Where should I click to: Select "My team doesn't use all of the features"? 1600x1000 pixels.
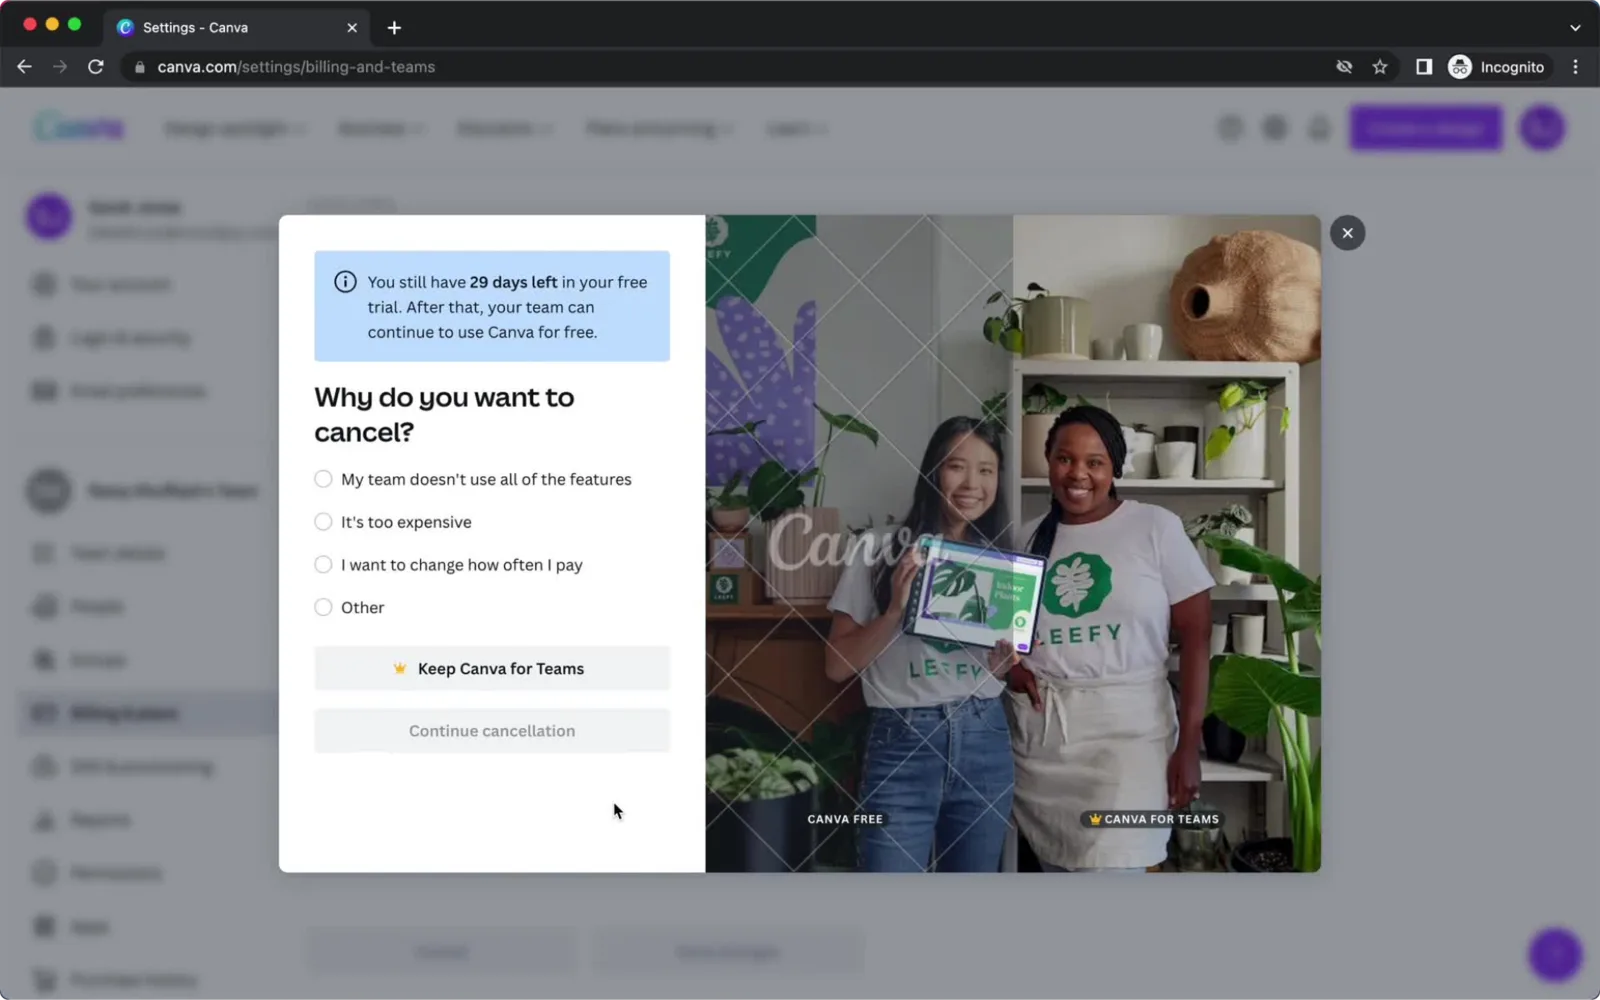click(473, 479)
